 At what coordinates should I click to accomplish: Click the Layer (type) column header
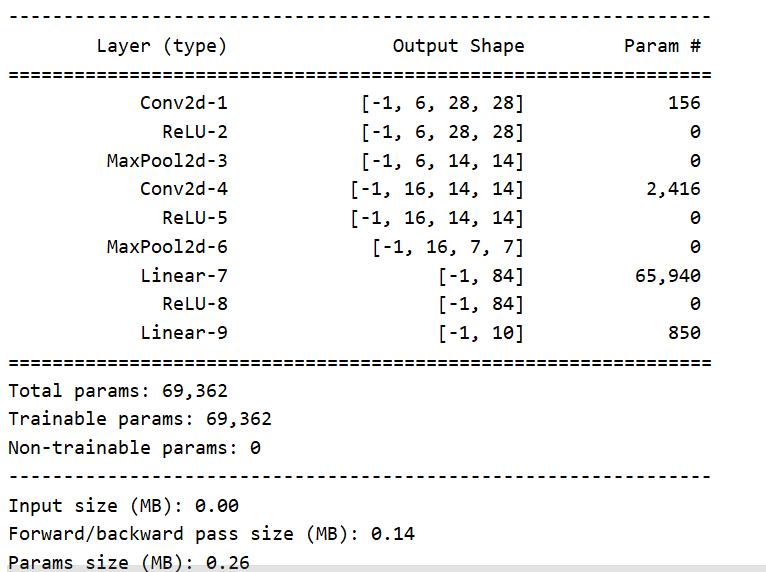coord(162,46)
